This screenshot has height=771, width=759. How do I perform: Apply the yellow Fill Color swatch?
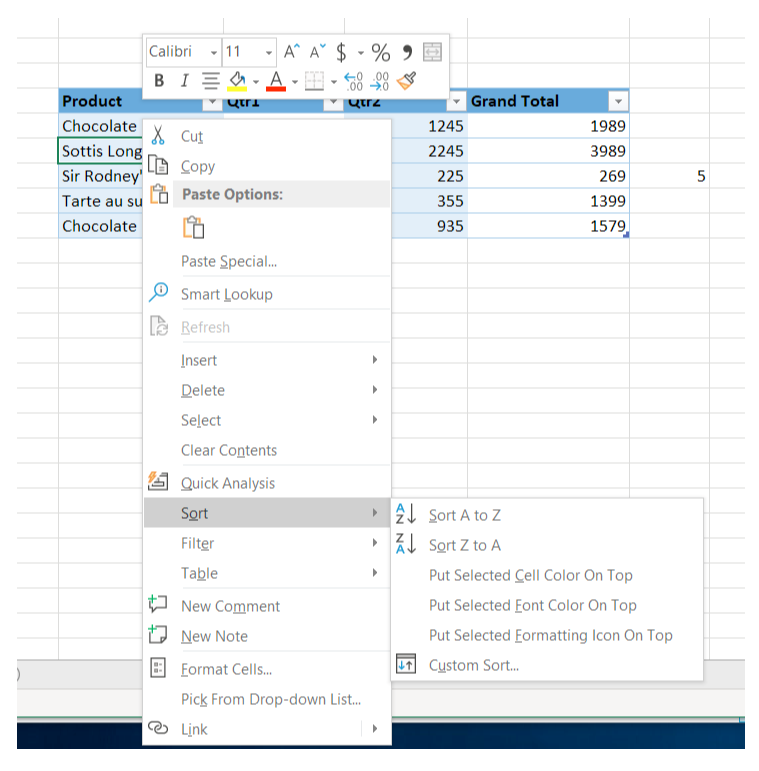237,81
